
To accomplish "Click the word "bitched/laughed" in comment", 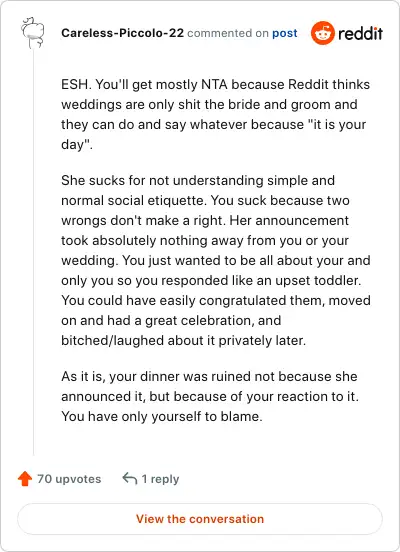I will click(x=112, y=340).
